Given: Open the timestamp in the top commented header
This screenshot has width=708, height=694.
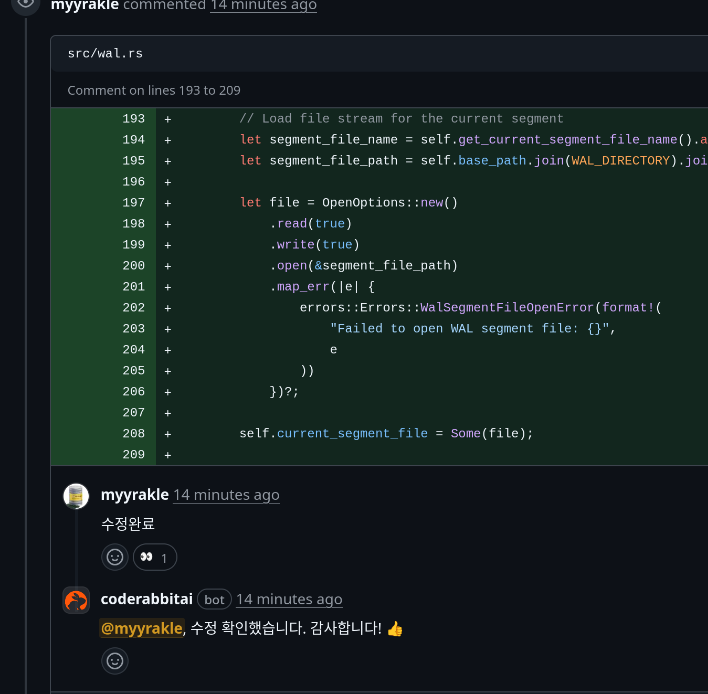Looking at the screenshot, I should 263,5.
